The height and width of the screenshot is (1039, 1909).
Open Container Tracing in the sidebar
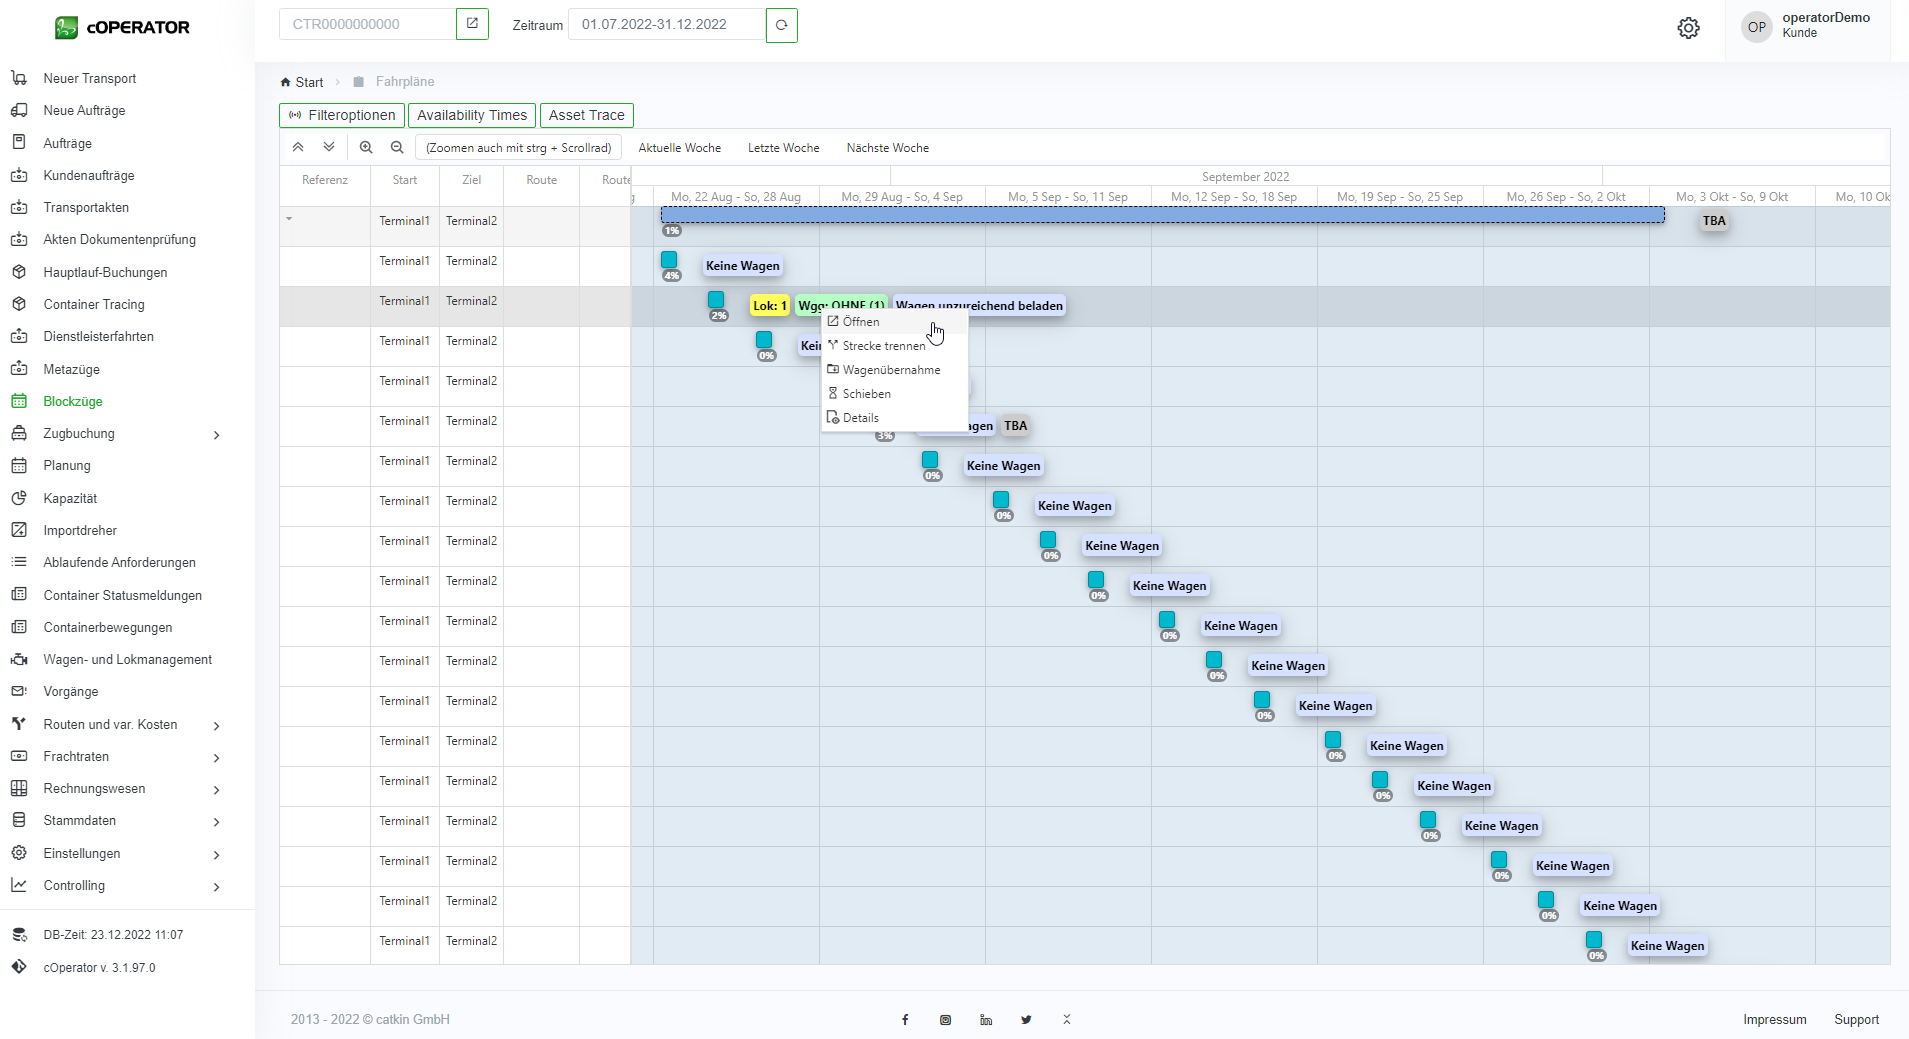coord(94,305)
